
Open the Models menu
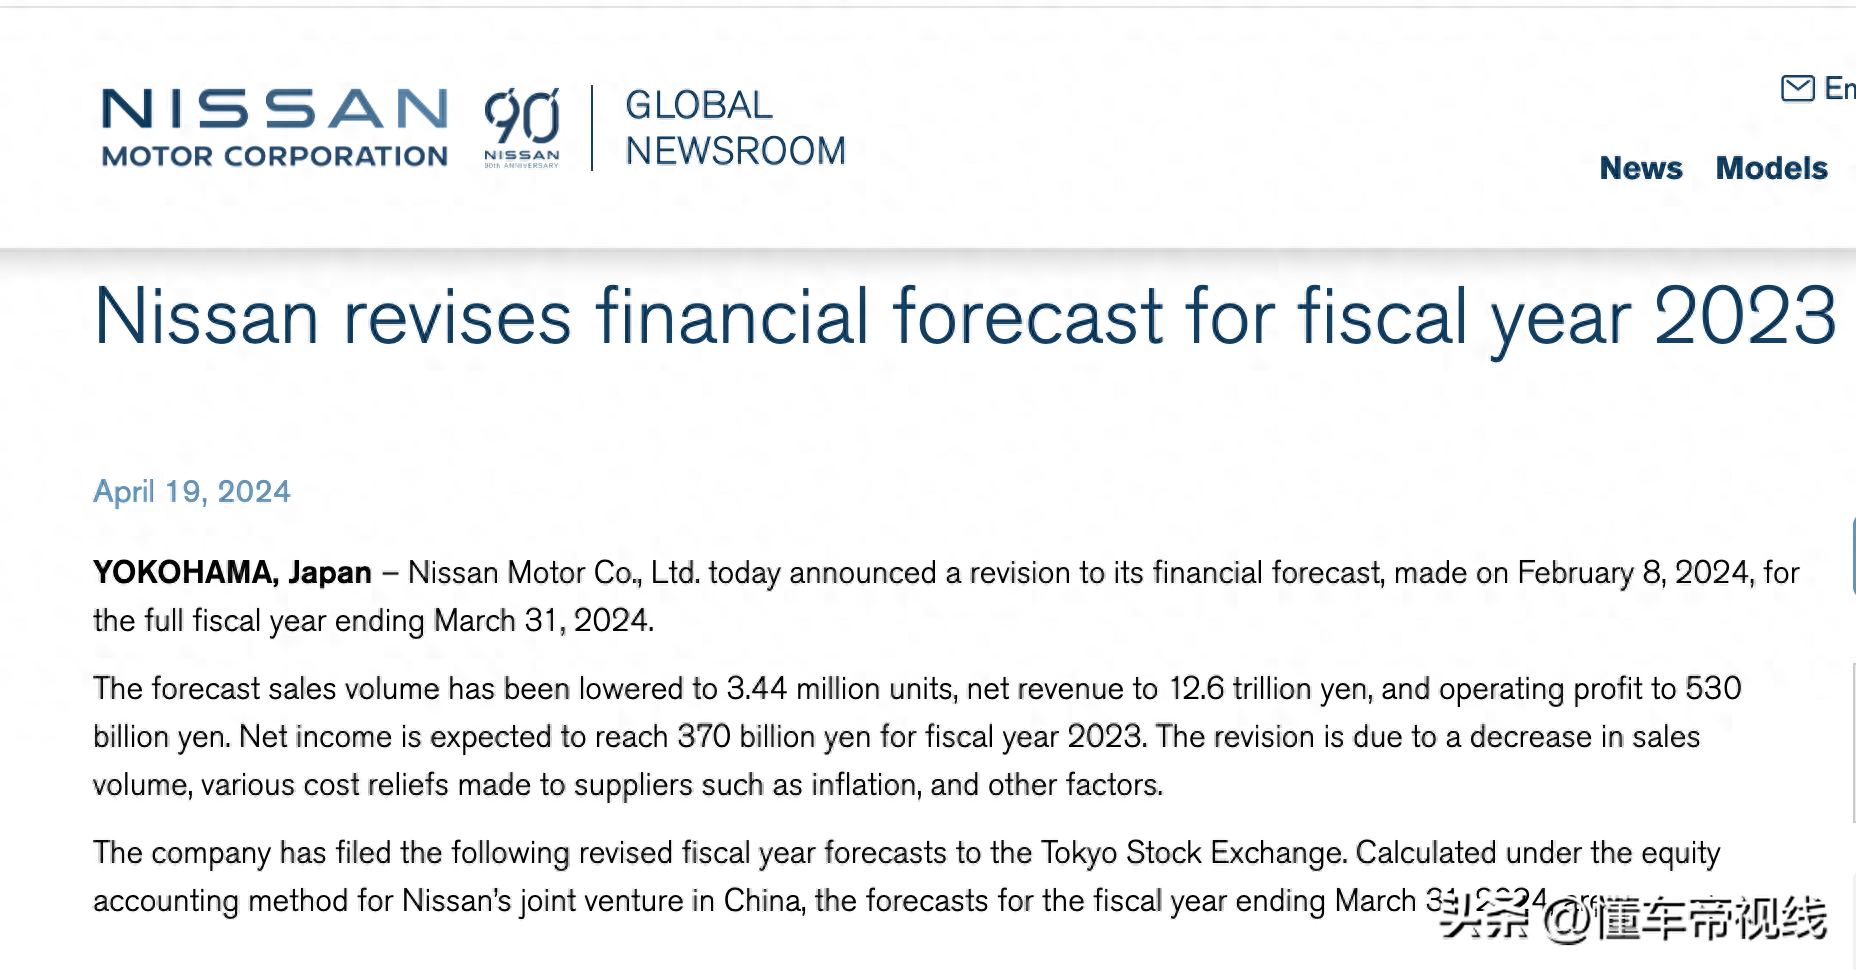click(x=1771, y=168)
